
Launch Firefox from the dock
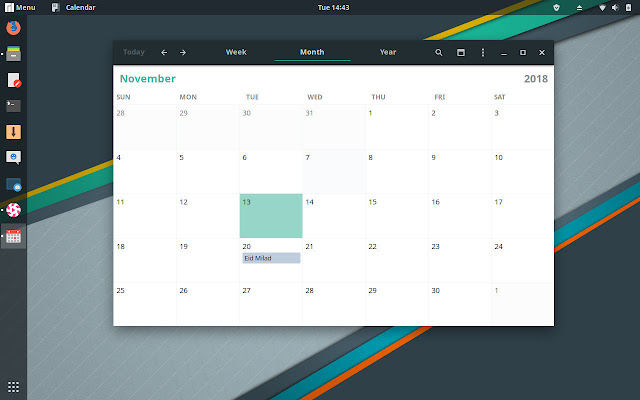(x=13, y=27)
